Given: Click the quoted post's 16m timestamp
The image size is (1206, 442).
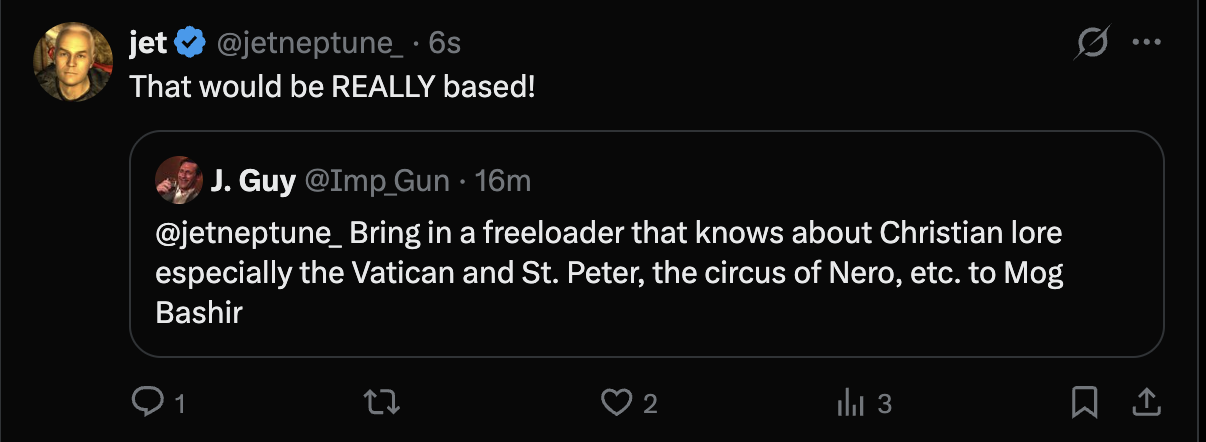Looking at the screenshot, I should 503,181.
